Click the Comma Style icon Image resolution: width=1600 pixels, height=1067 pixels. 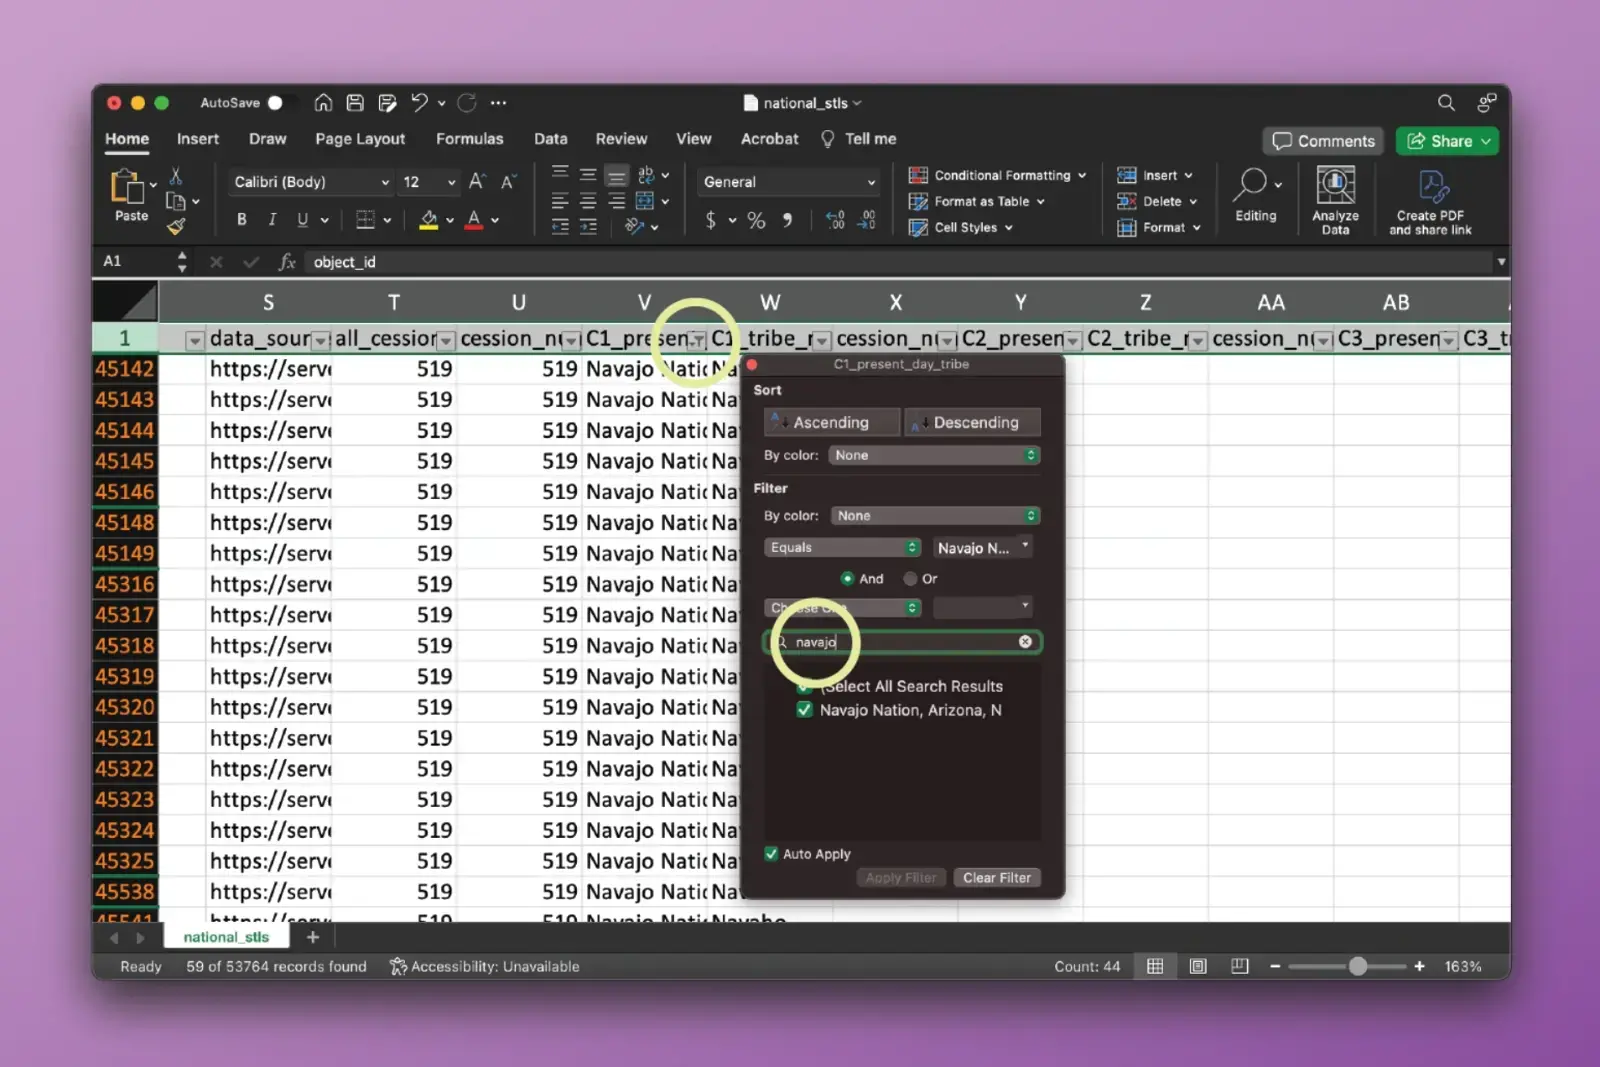[x=787, y=220]
